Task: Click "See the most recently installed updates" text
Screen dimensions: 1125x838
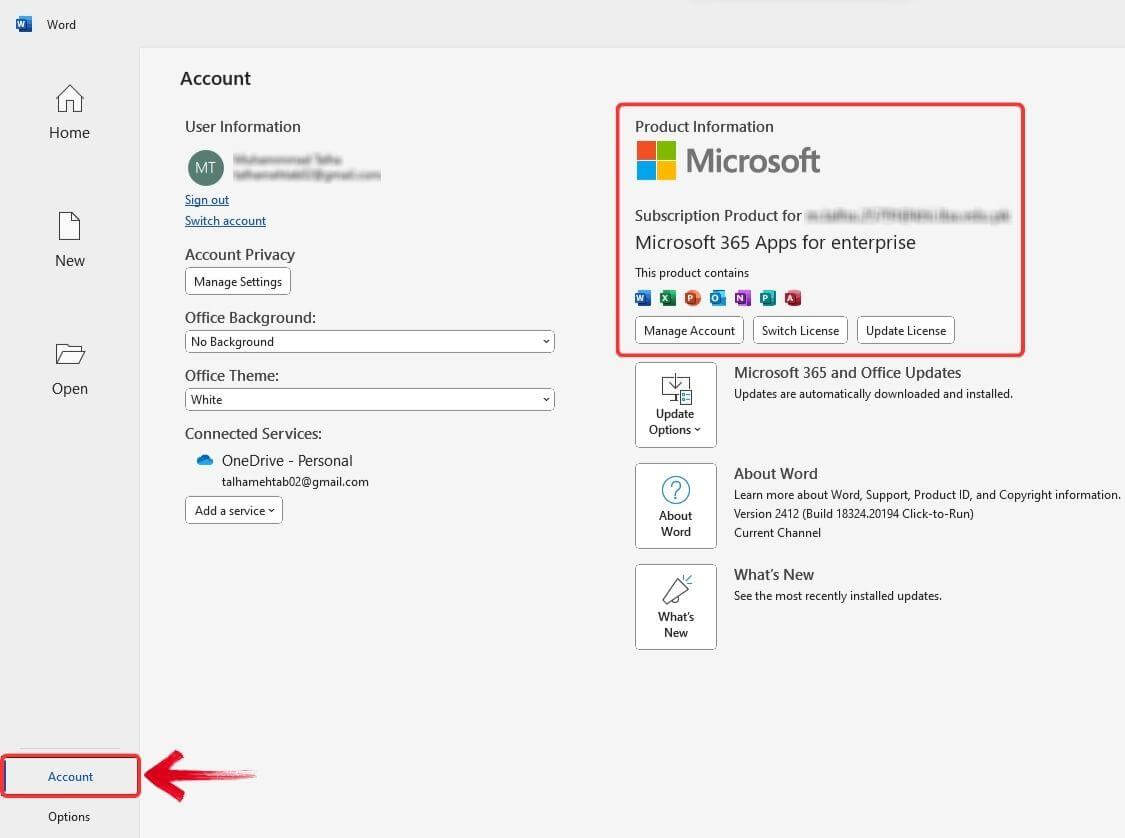Action: tap(837, 596)
